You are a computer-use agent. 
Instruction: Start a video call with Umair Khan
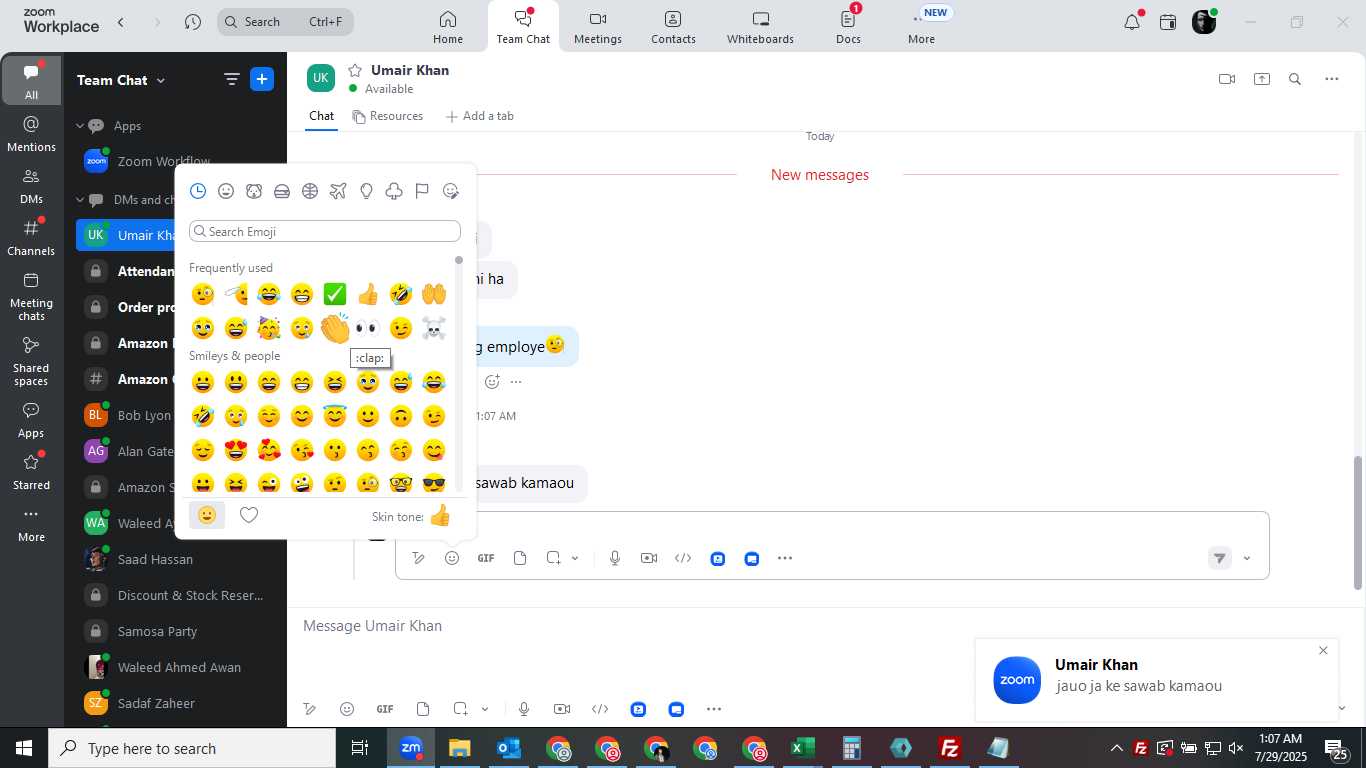[1227, 79]
